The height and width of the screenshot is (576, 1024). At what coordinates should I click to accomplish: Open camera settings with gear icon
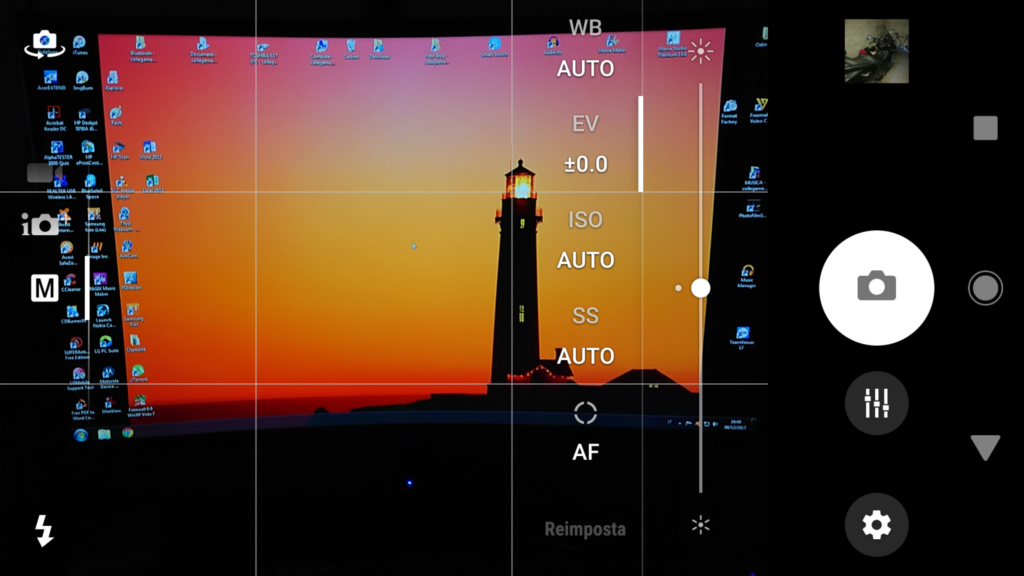[876, 524]
